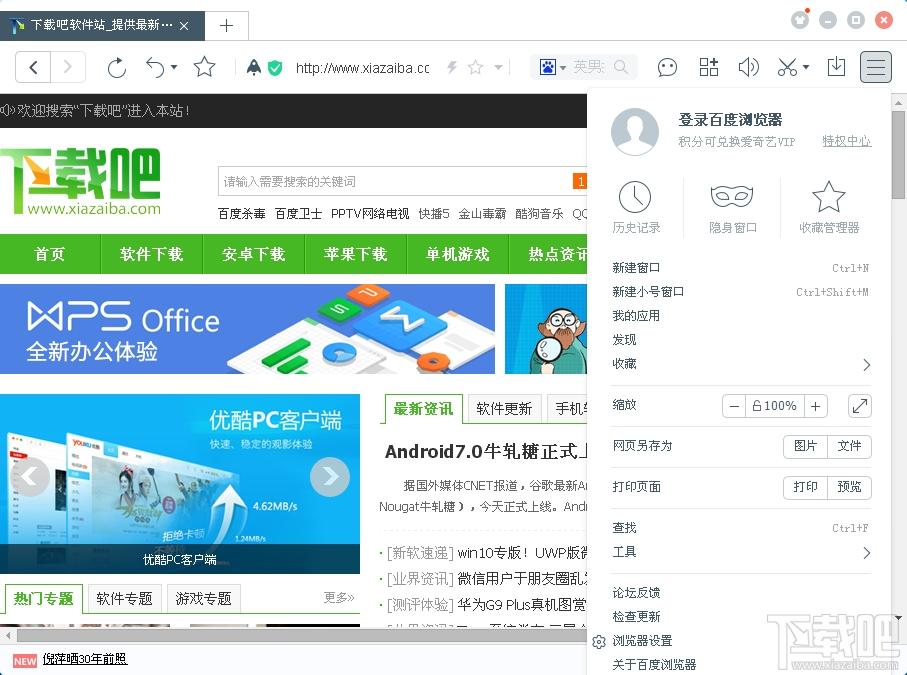The width and height of the screenshot is (907, 675).
Task: Open the undo closed tab dropdown arrow
Action: pos(174,68)
